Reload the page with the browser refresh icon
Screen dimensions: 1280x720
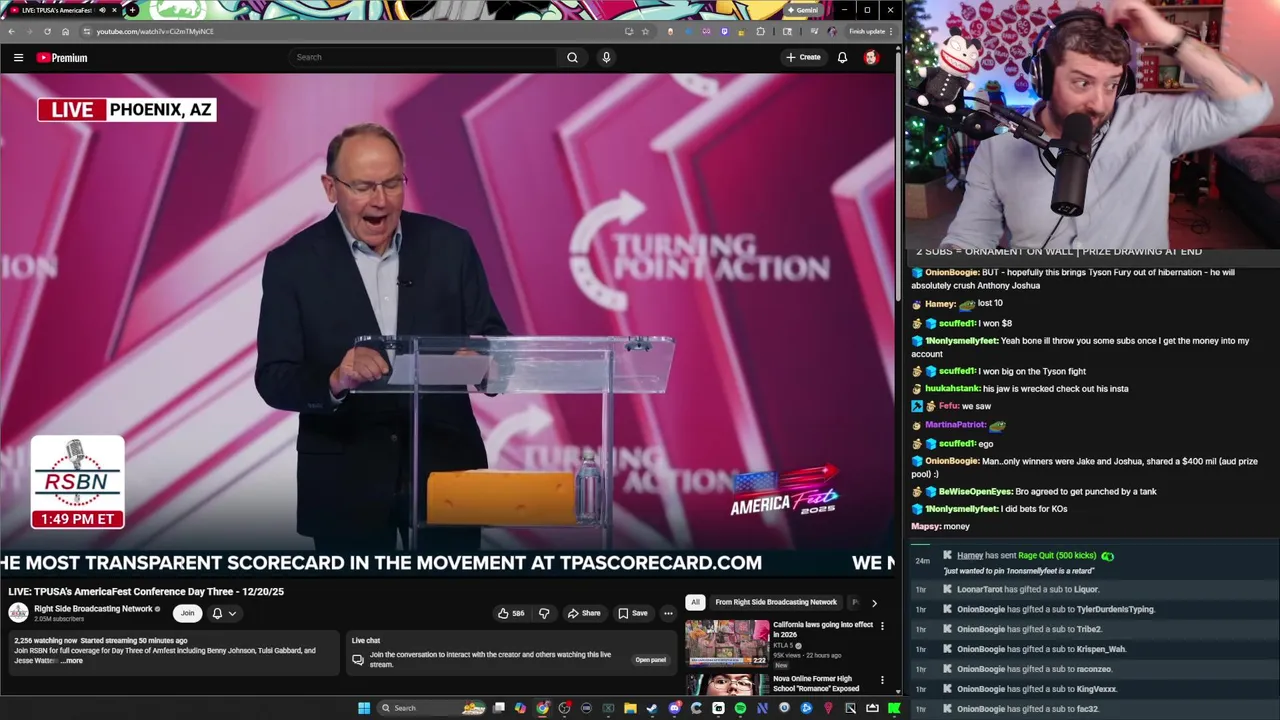pyautogui.click(x=47, y=31)
